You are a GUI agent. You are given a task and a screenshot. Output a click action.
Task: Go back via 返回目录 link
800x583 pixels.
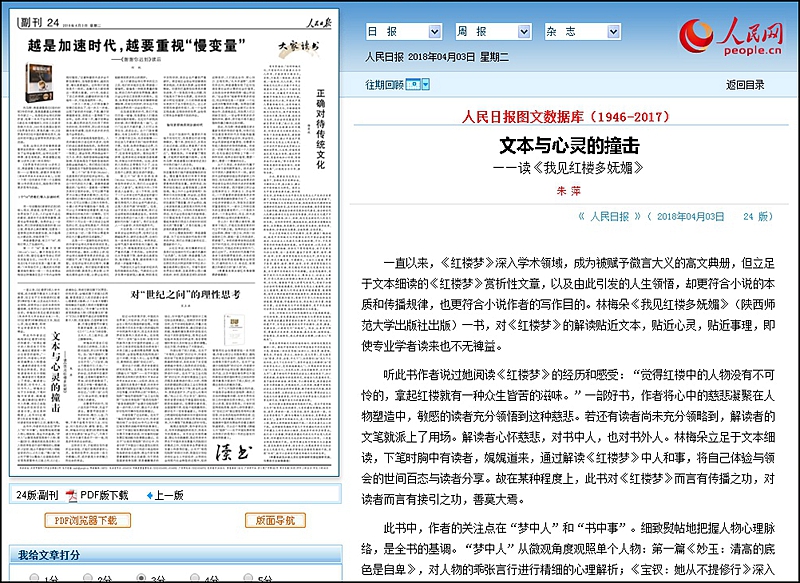745,85
